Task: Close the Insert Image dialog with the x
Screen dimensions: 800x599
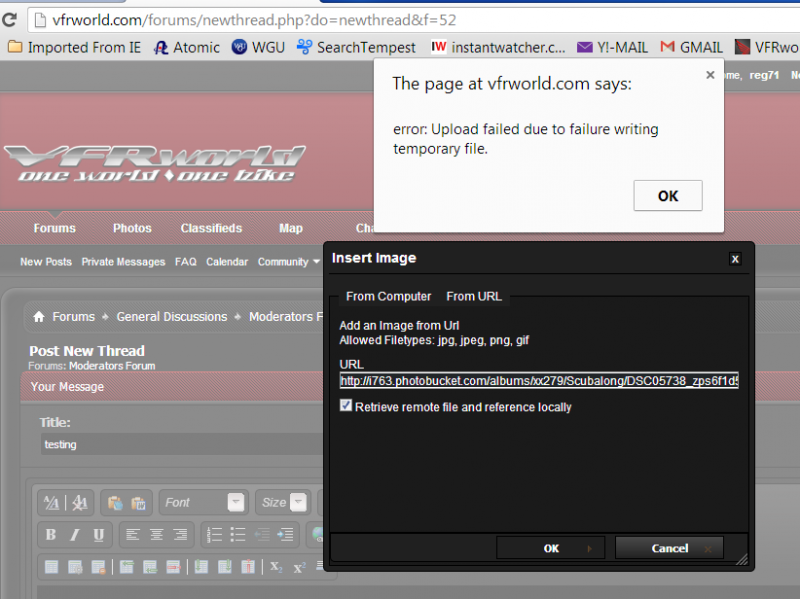Action: click(735, 259)
